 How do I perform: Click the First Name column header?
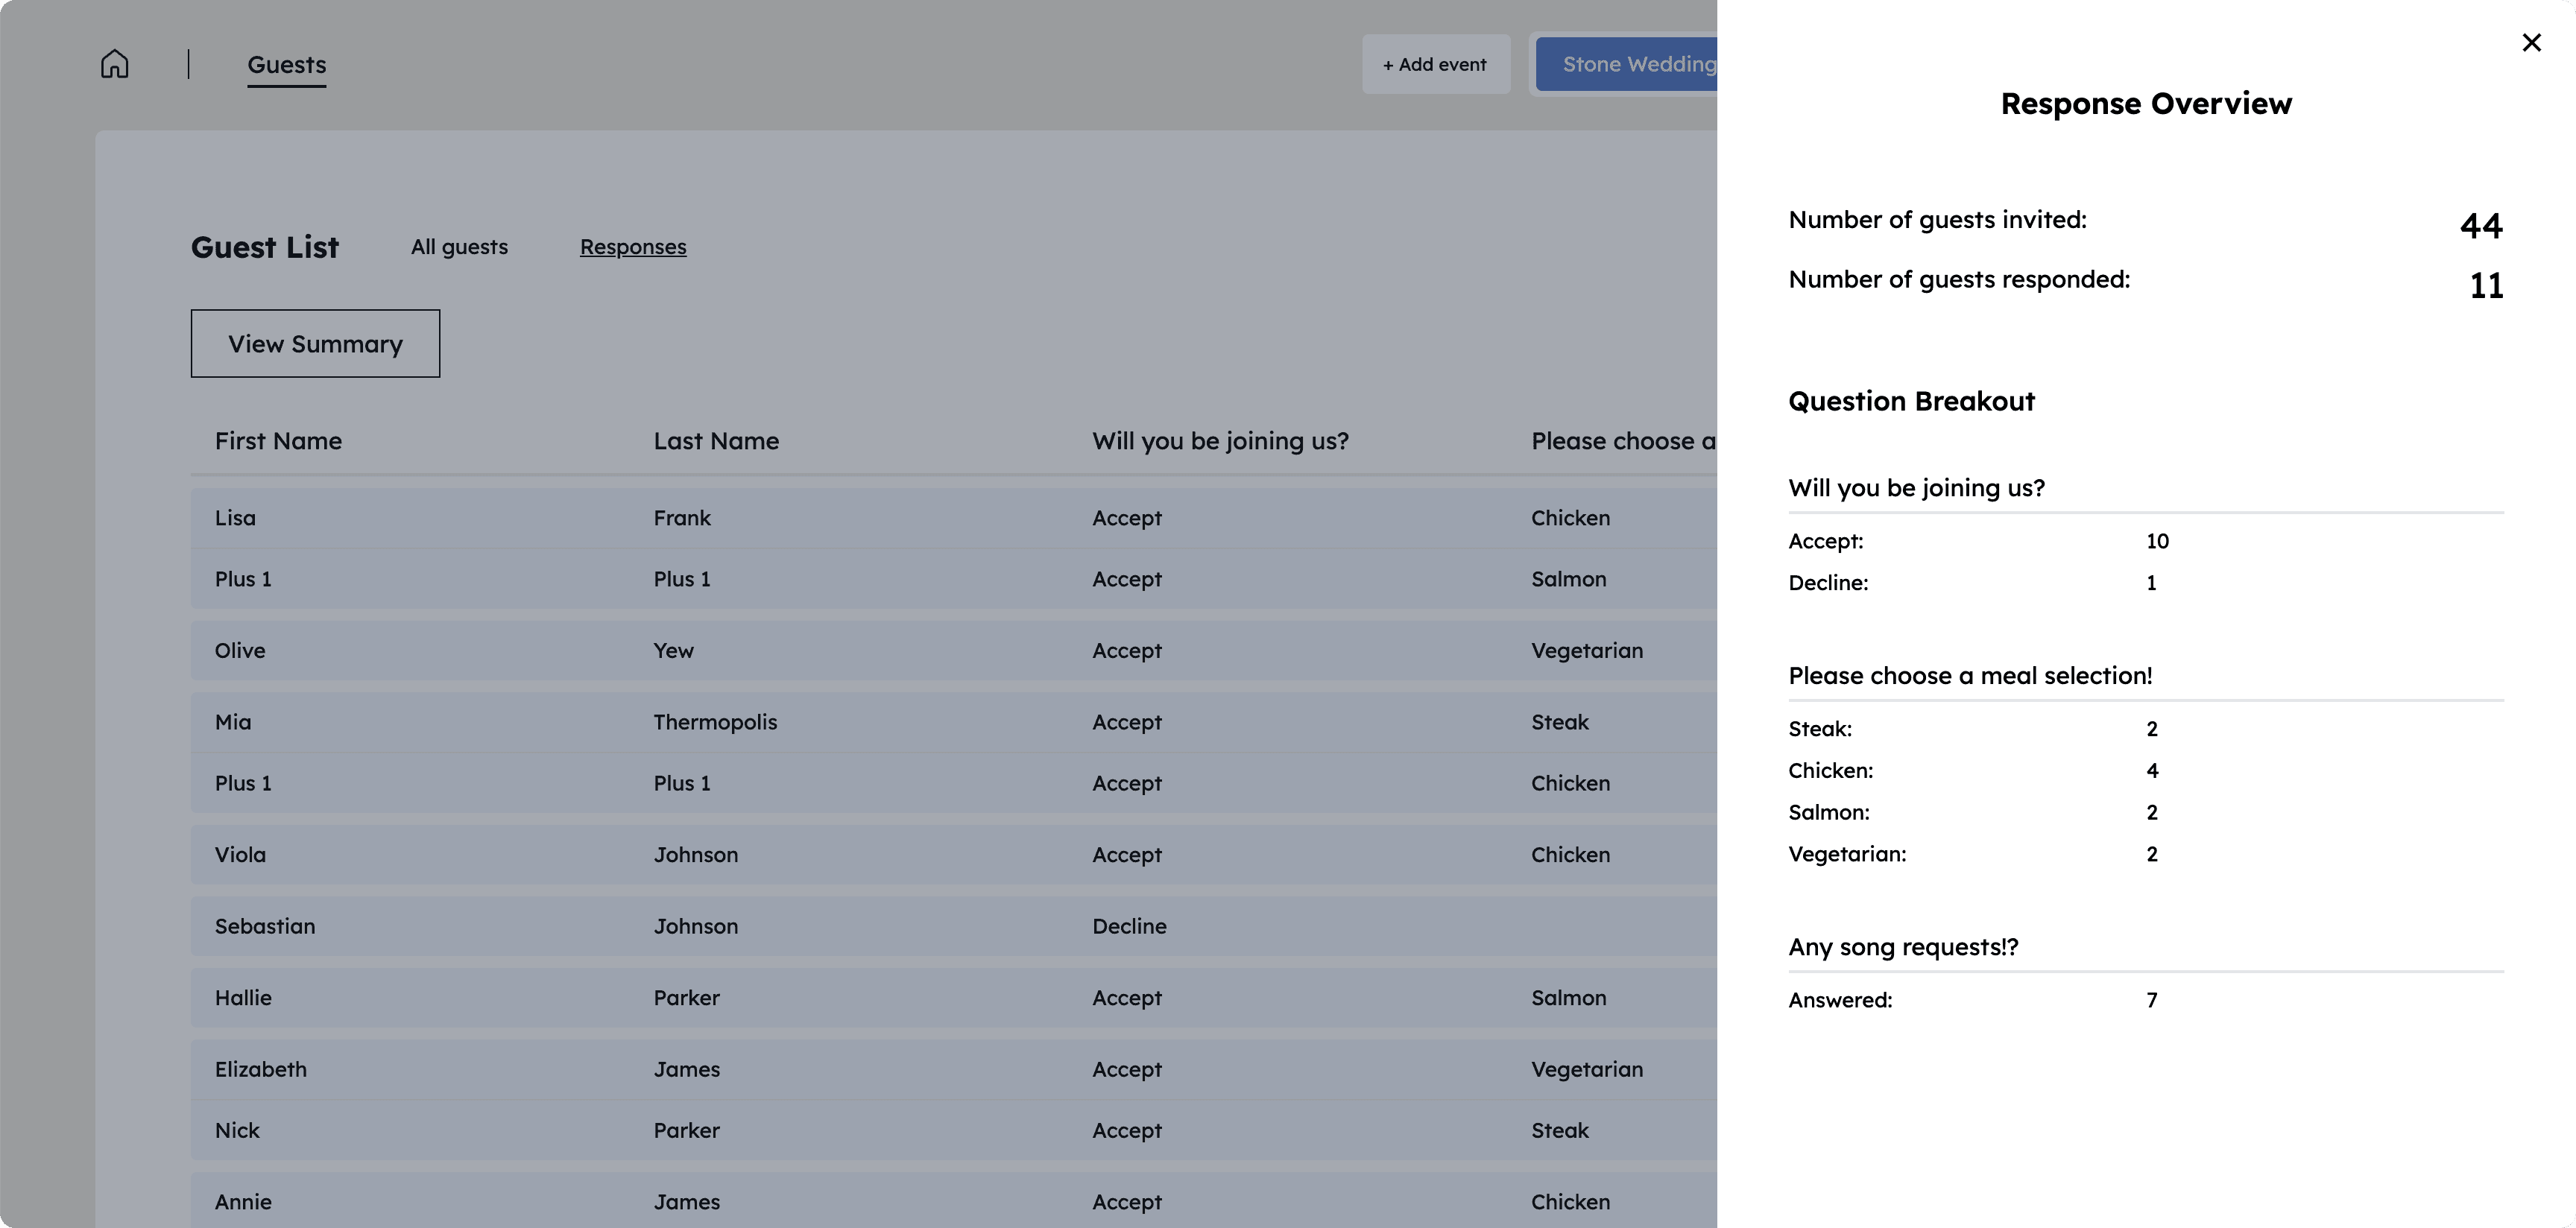(x=278, y=441)
